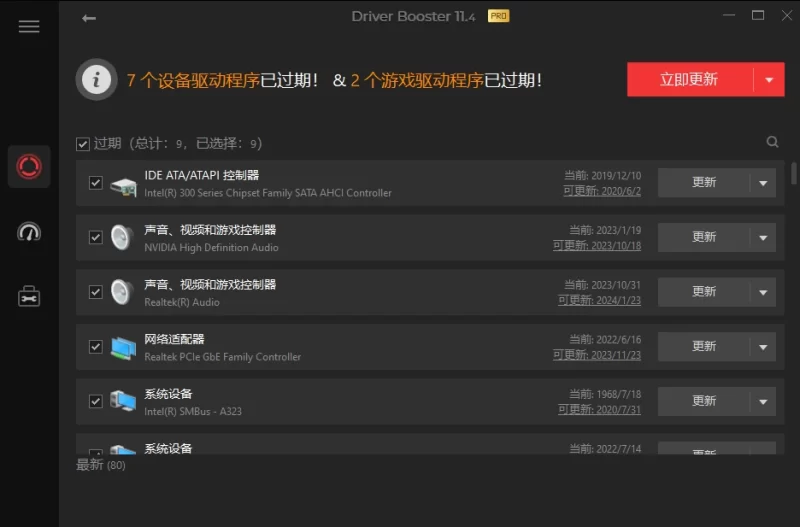Expand update options for Realtek PCIe GbE
The image size is (800, 527).
(763, 347)
